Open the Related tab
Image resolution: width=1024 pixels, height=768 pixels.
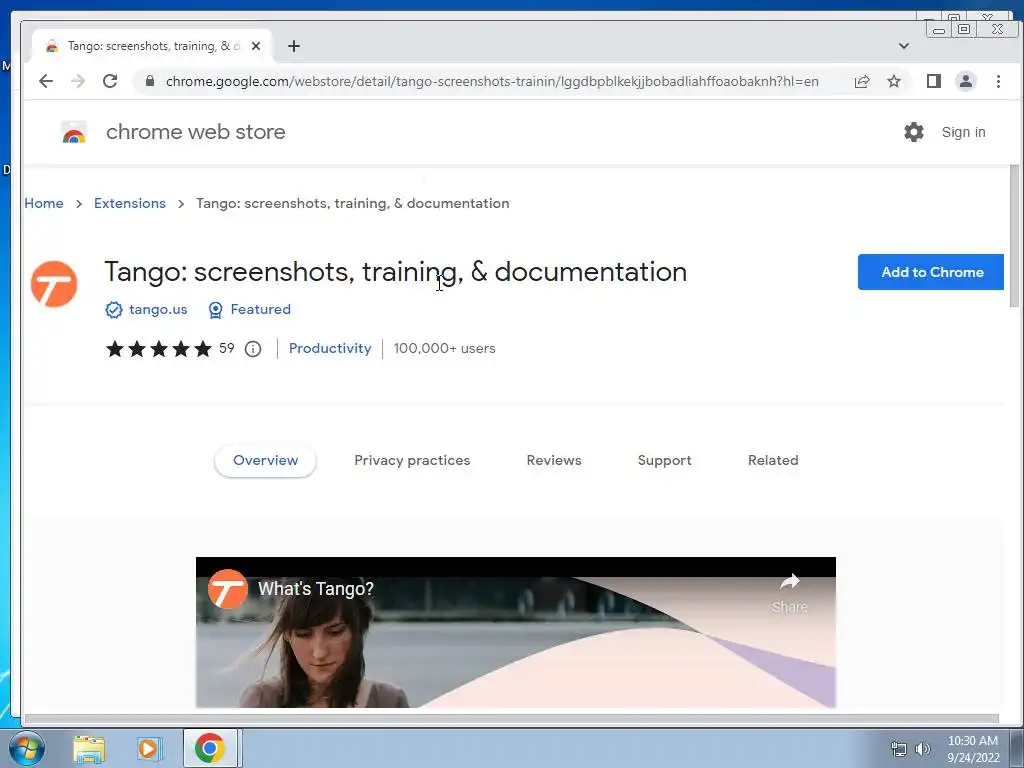(773, 460)
